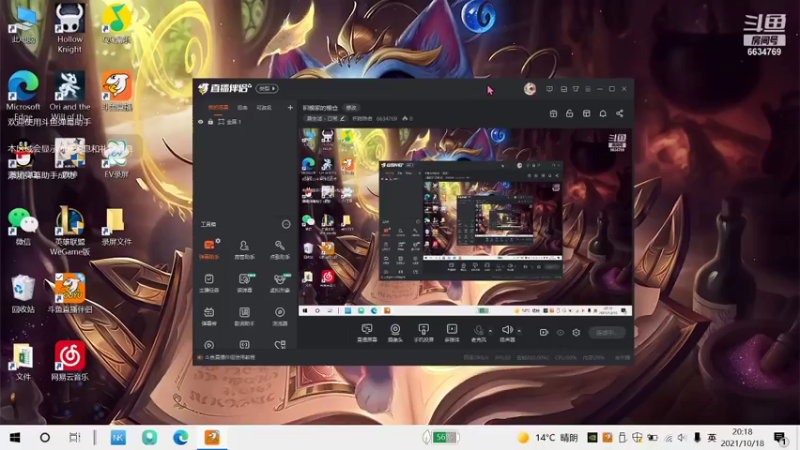Open the hamburger menu in the companion title bar

tap(588, 89)
